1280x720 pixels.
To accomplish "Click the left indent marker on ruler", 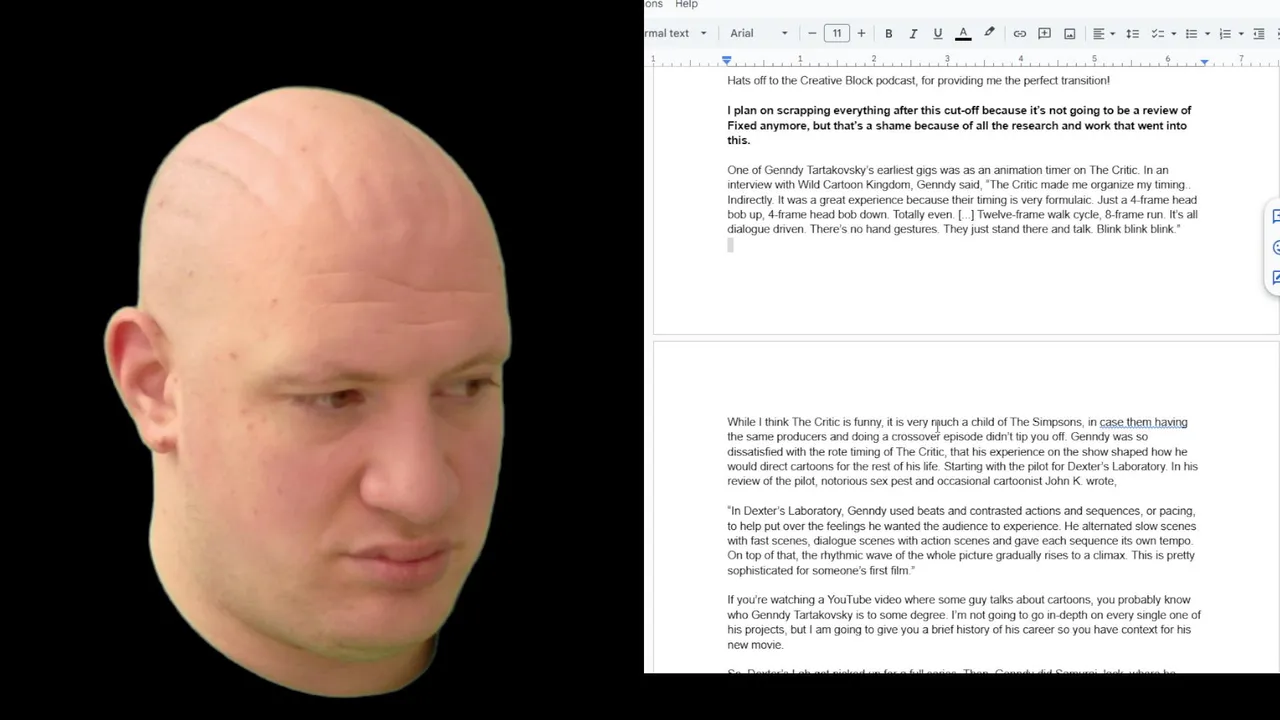I will [727, 61].
